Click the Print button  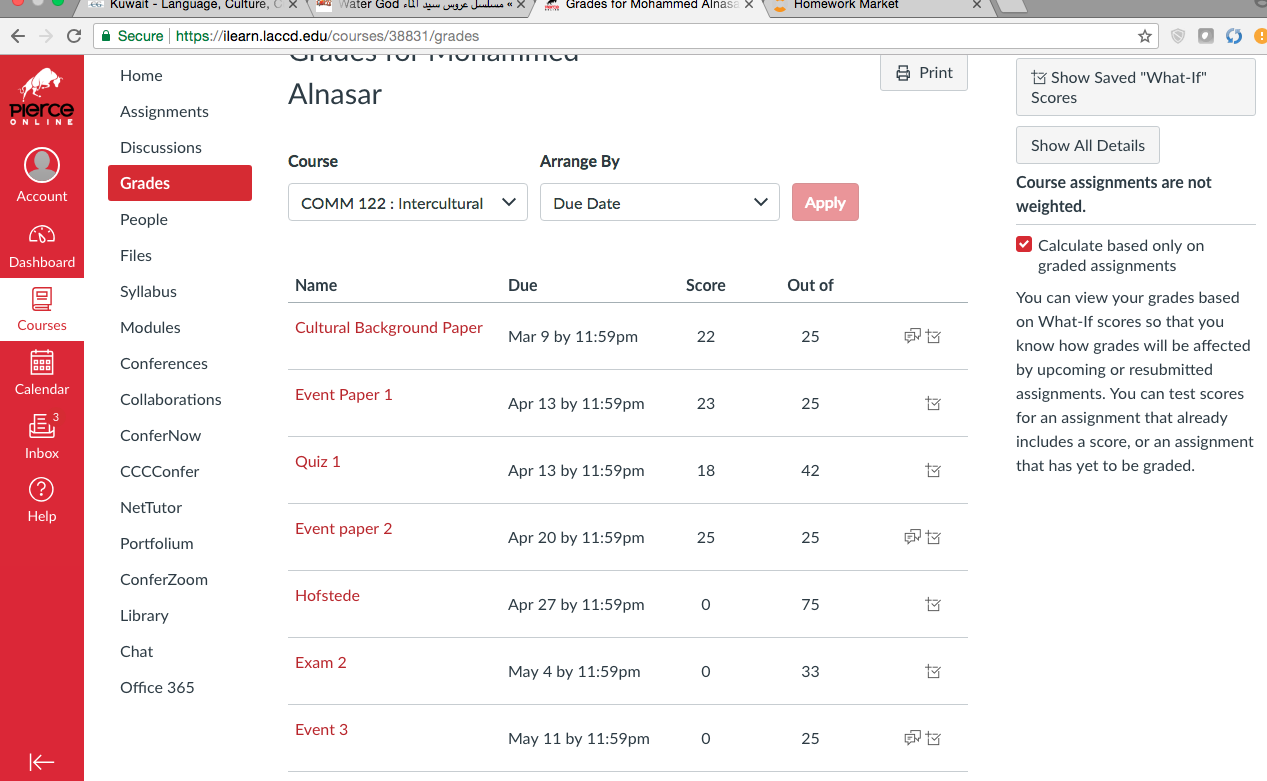(x=924, y=73)
